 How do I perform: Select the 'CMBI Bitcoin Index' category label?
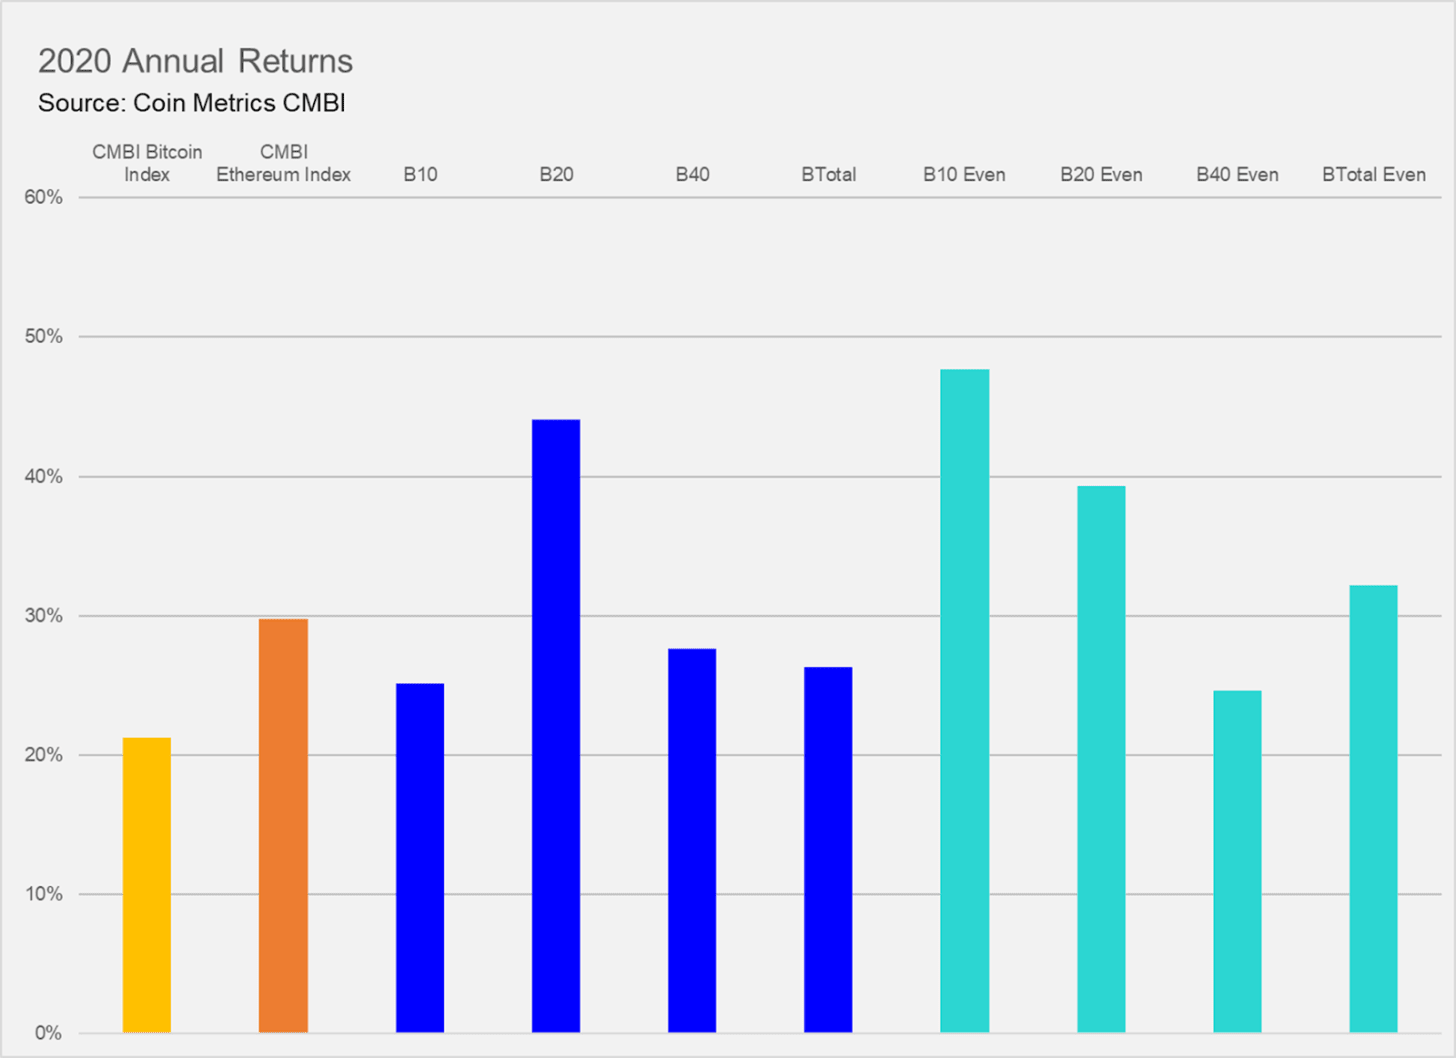(147, 163)
